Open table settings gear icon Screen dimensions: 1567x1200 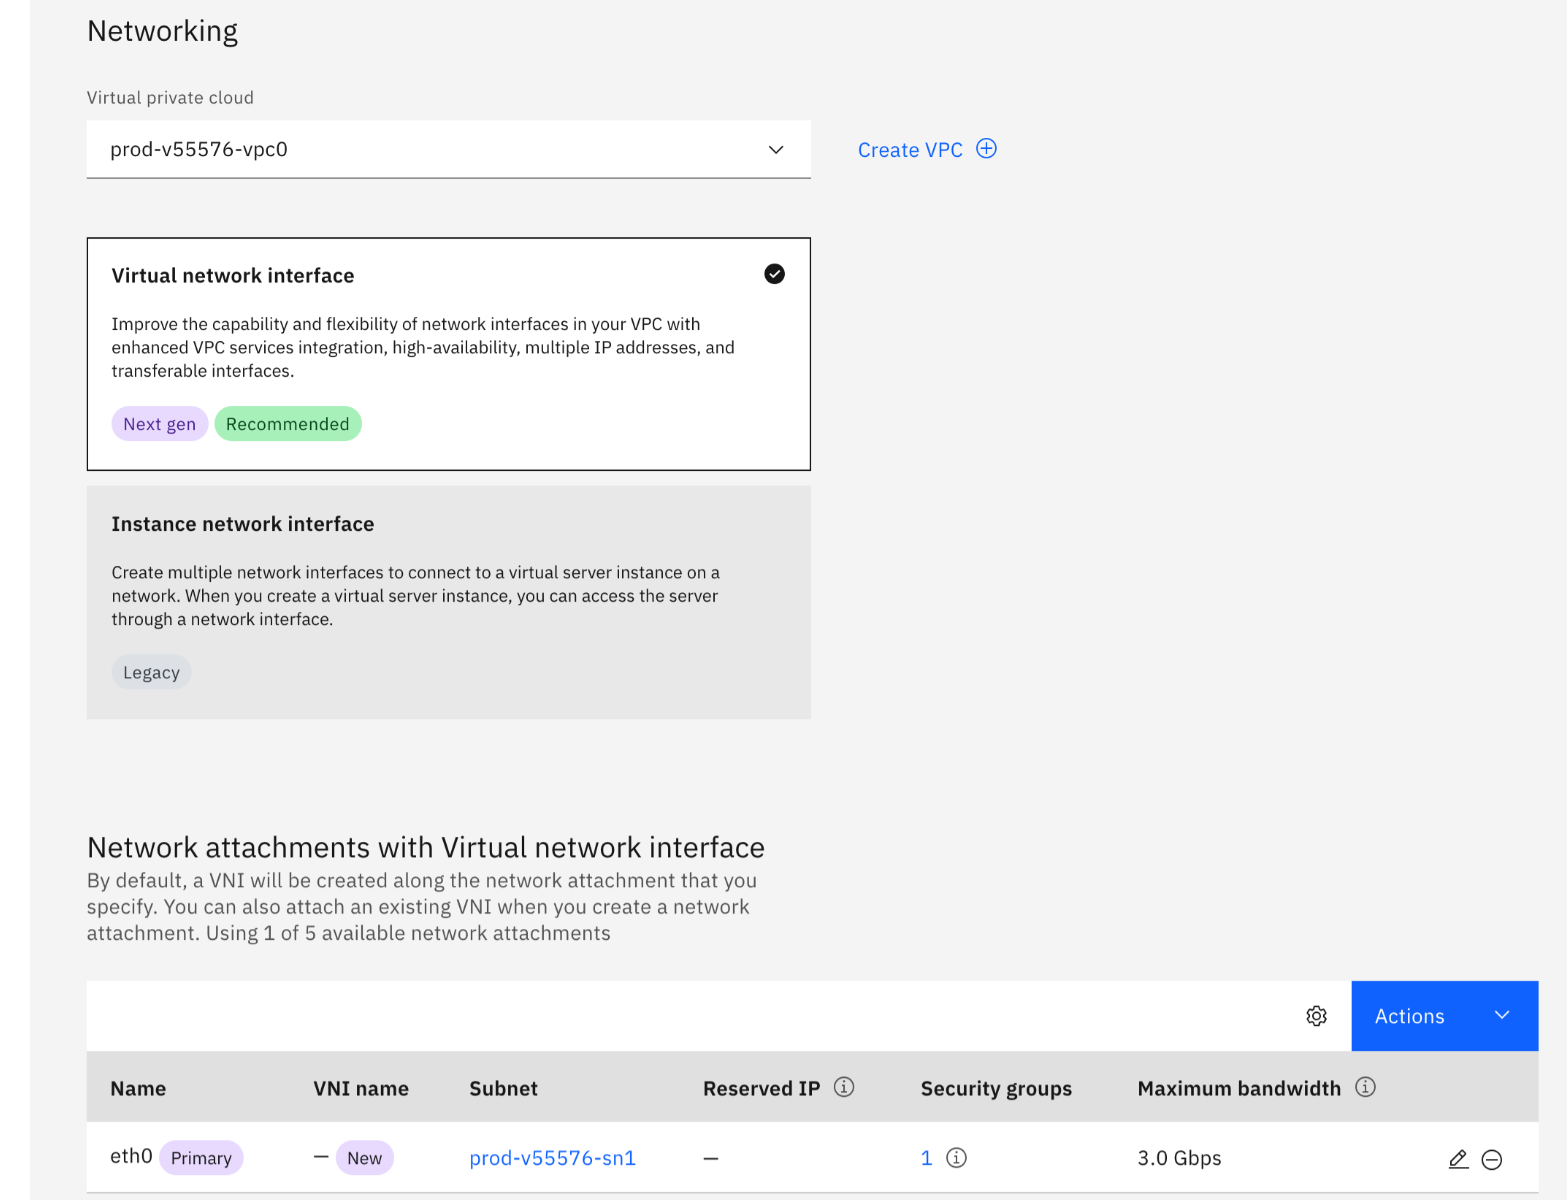coord(1316,1016)
